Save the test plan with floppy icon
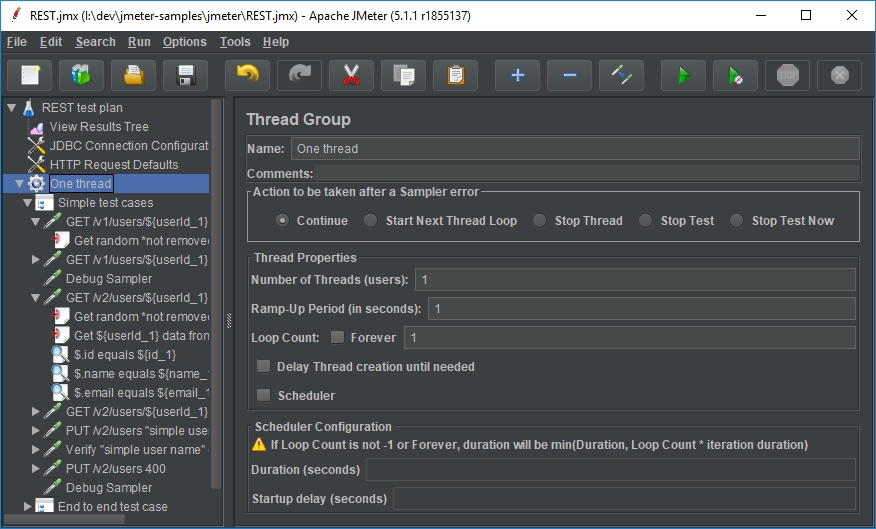Viewport: 876px width, 529px height. [x=185, y=75]
